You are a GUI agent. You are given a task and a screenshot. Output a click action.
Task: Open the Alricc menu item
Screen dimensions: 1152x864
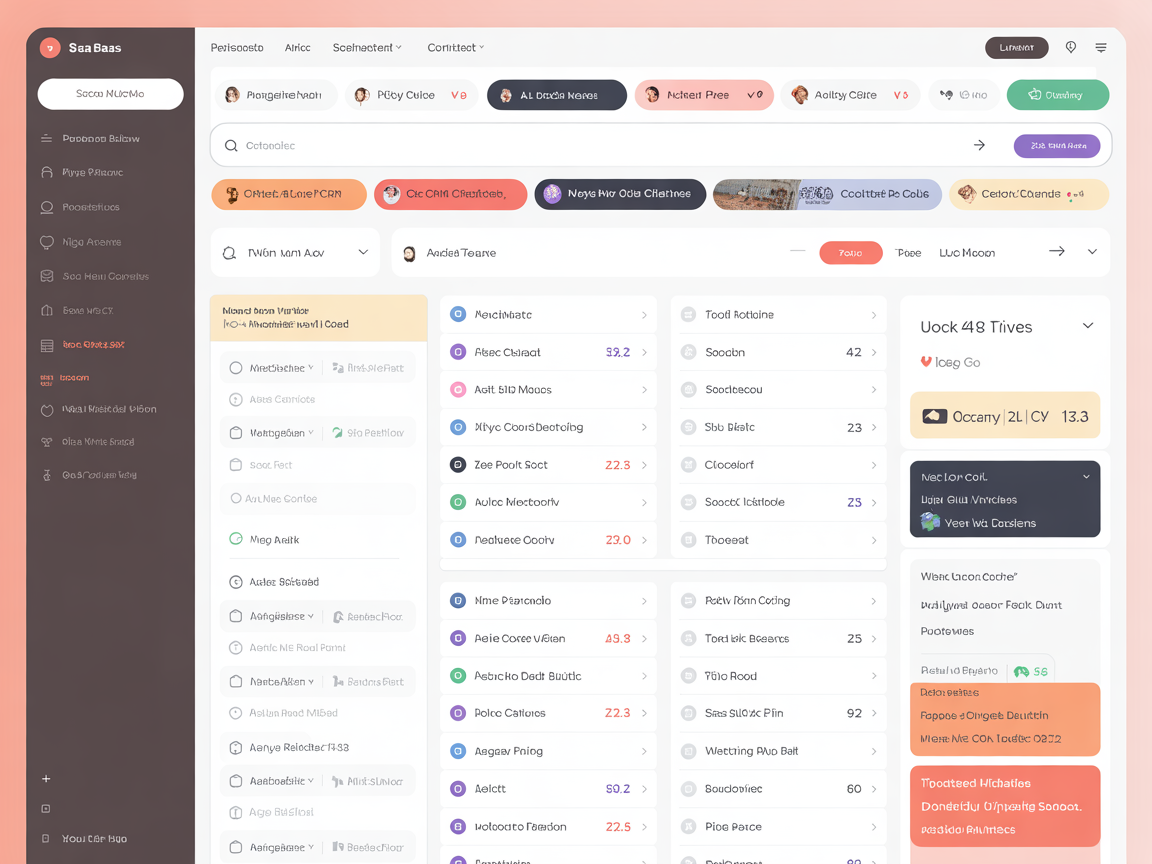(x=298, y=48)
